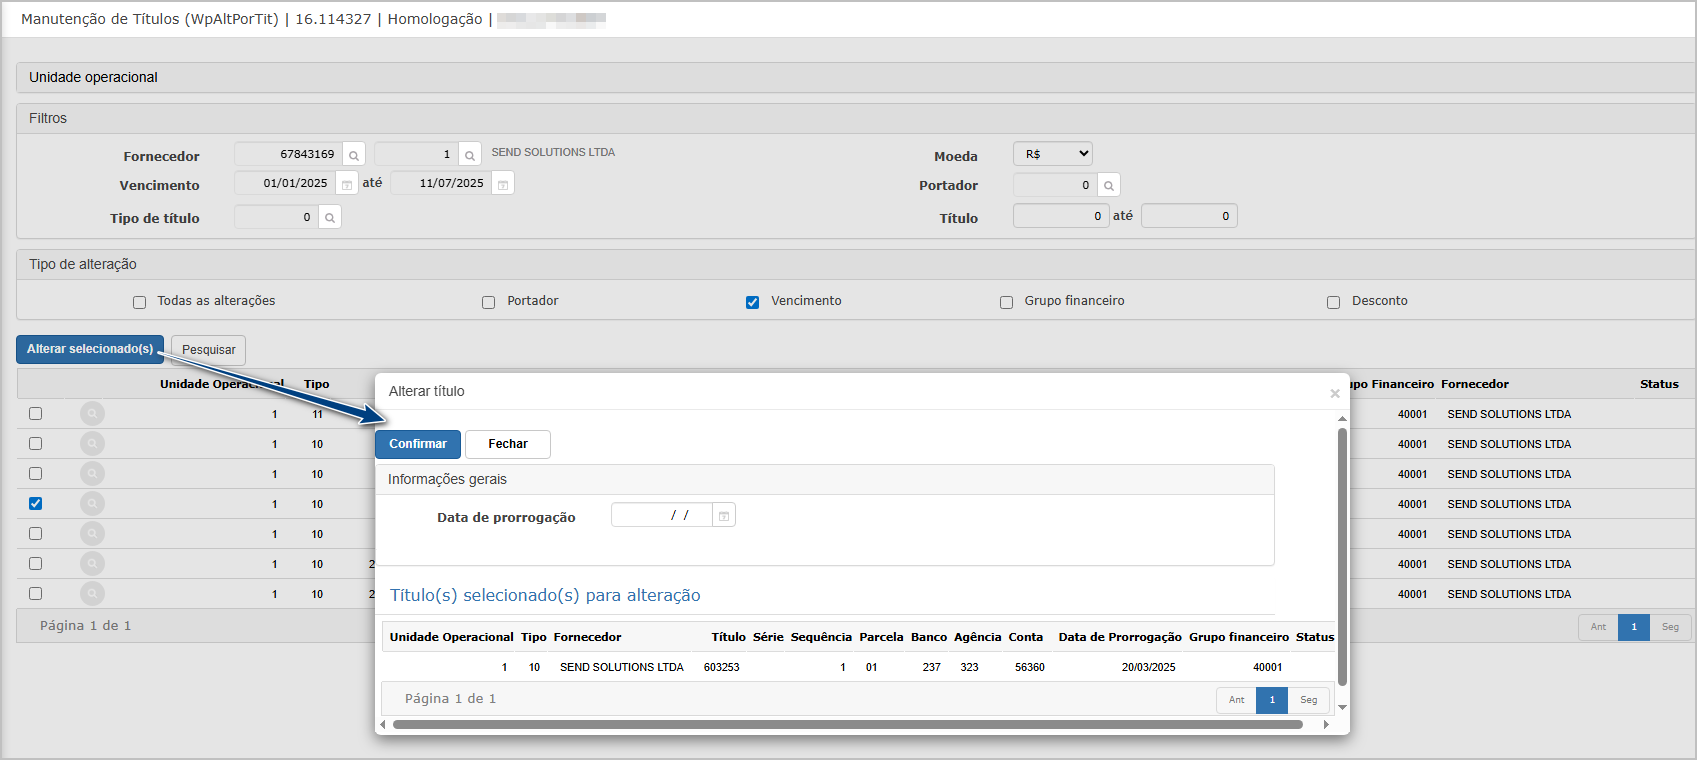The image size is (1697, 760).
Task: Go to Seg page in dialog pager
Action: (x=1309, y=700)
